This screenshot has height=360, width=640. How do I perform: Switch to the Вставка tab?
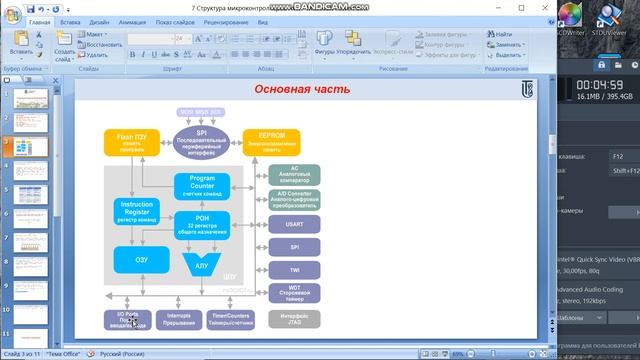pos(70,22)
